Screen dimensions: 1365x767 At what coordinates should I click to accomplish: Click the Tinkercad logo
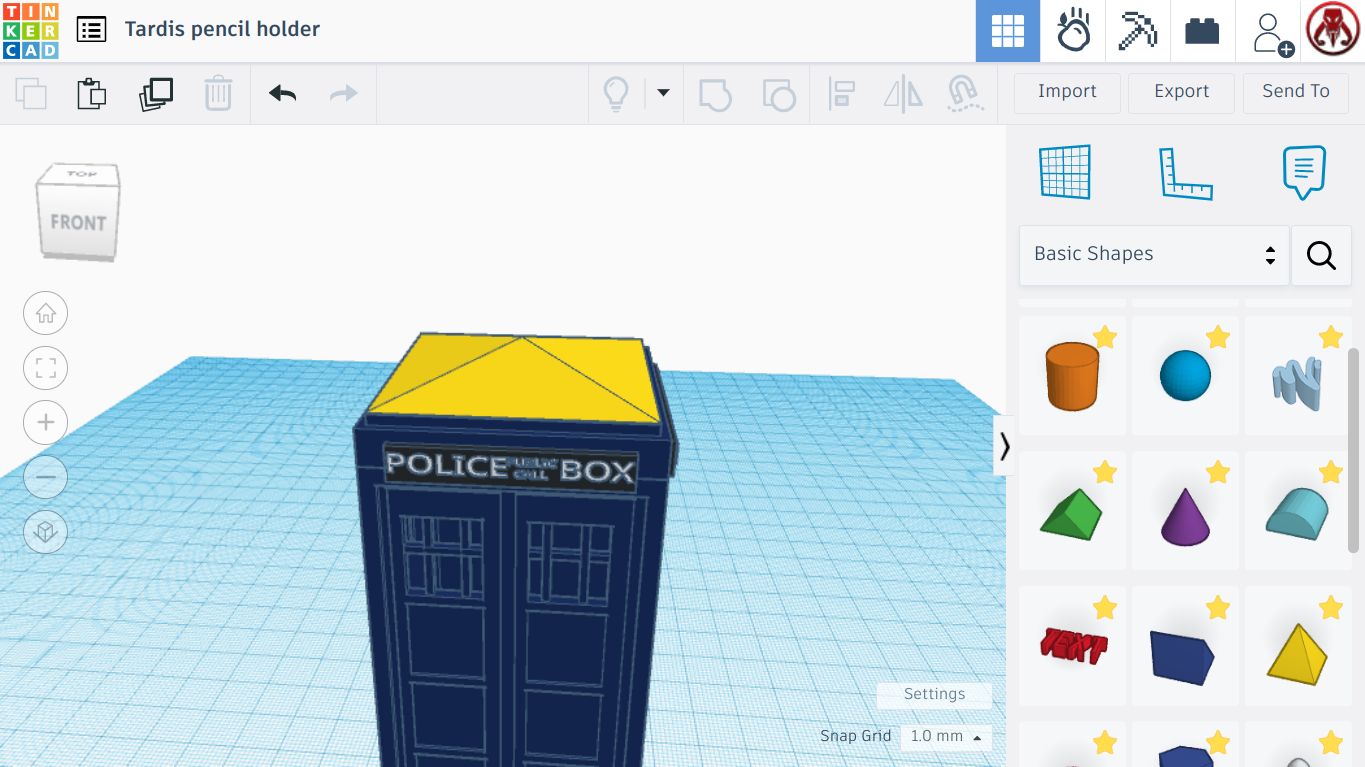[x=30, y=30]
